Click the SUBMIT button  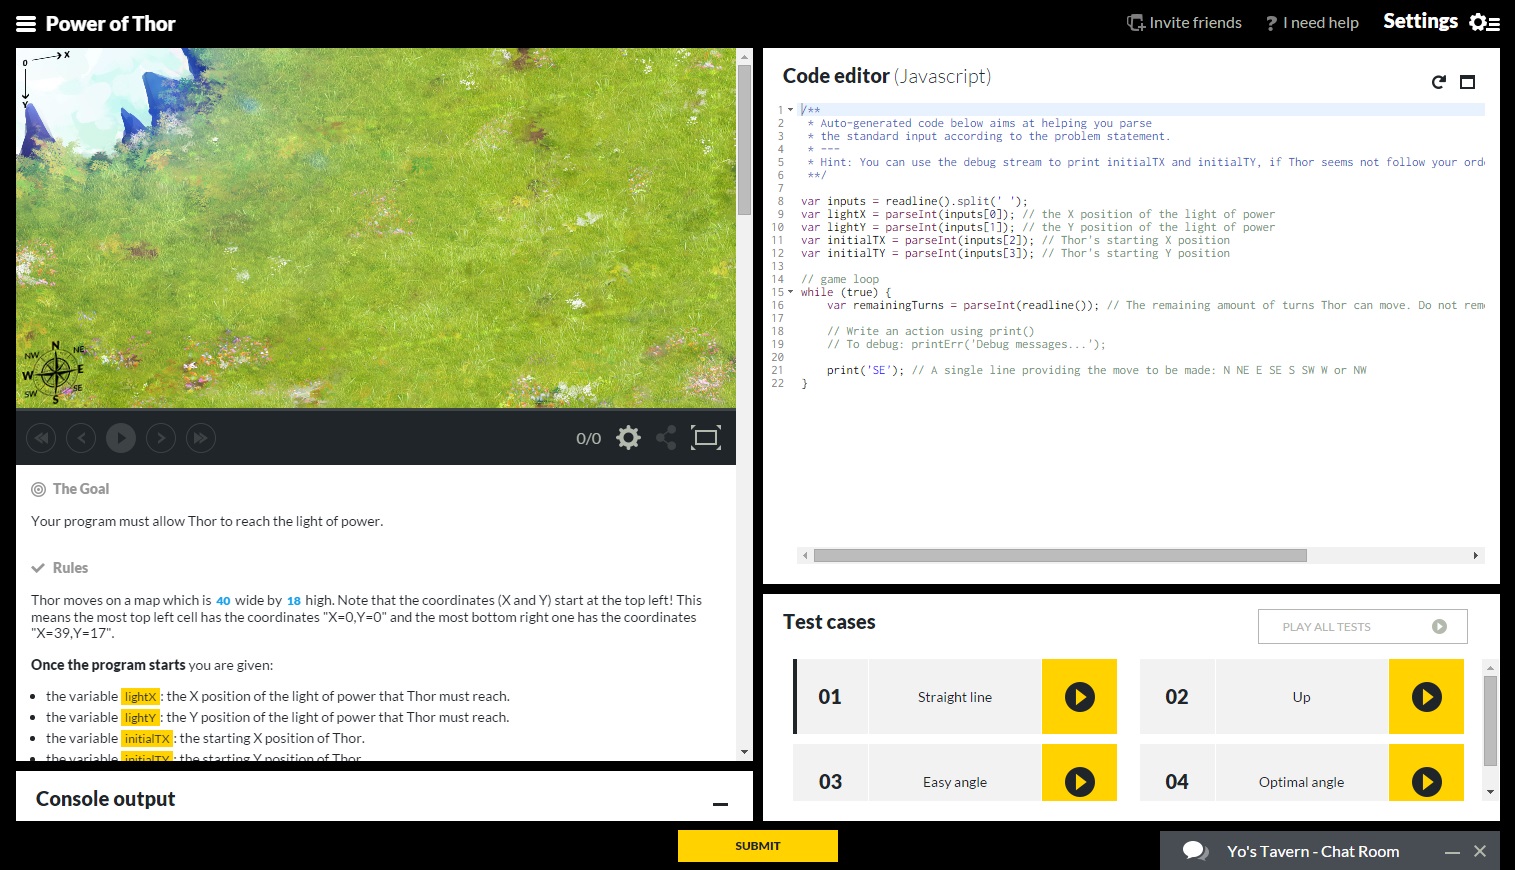pos(758,846)
